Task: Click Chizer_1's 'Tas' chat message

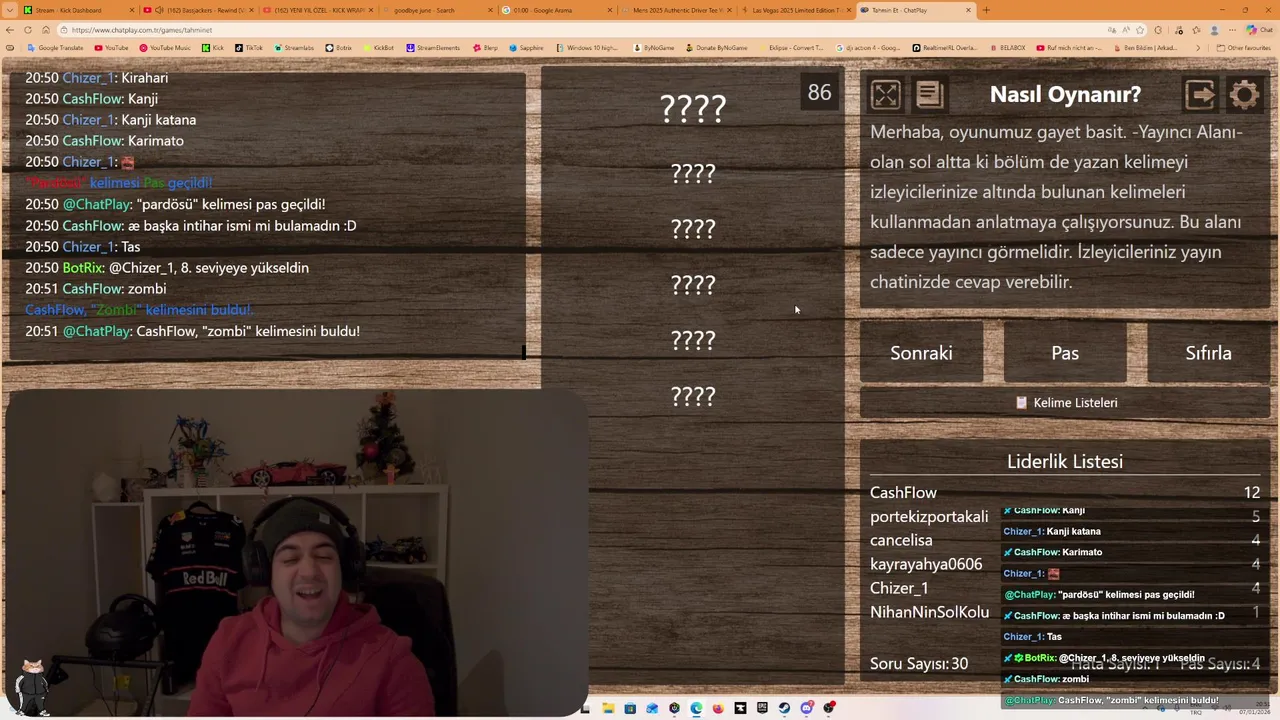Action: pyautogui.click(x=82, y=247)
